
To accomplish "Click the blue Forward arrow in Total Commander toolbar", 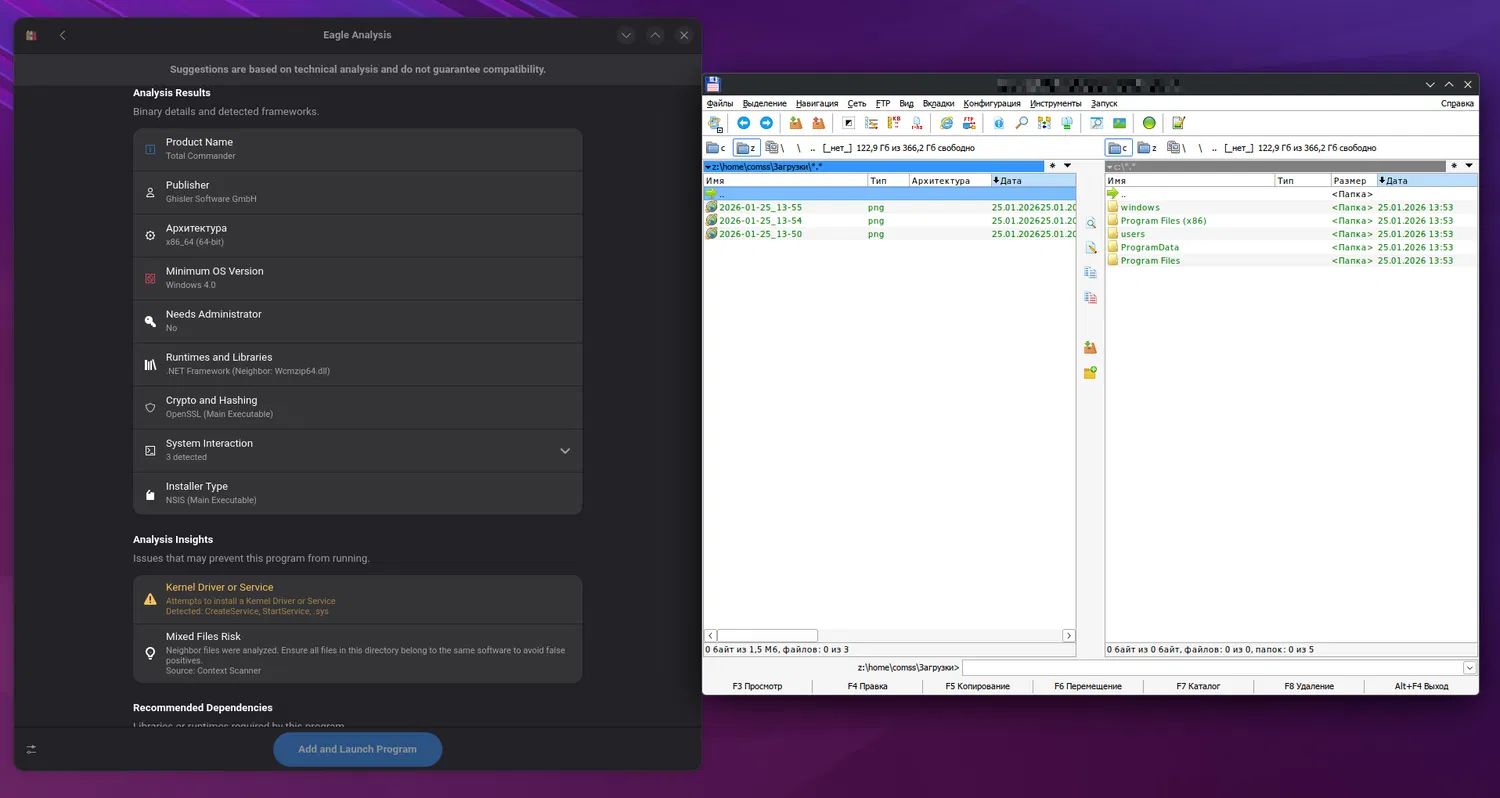I will 766,123.
